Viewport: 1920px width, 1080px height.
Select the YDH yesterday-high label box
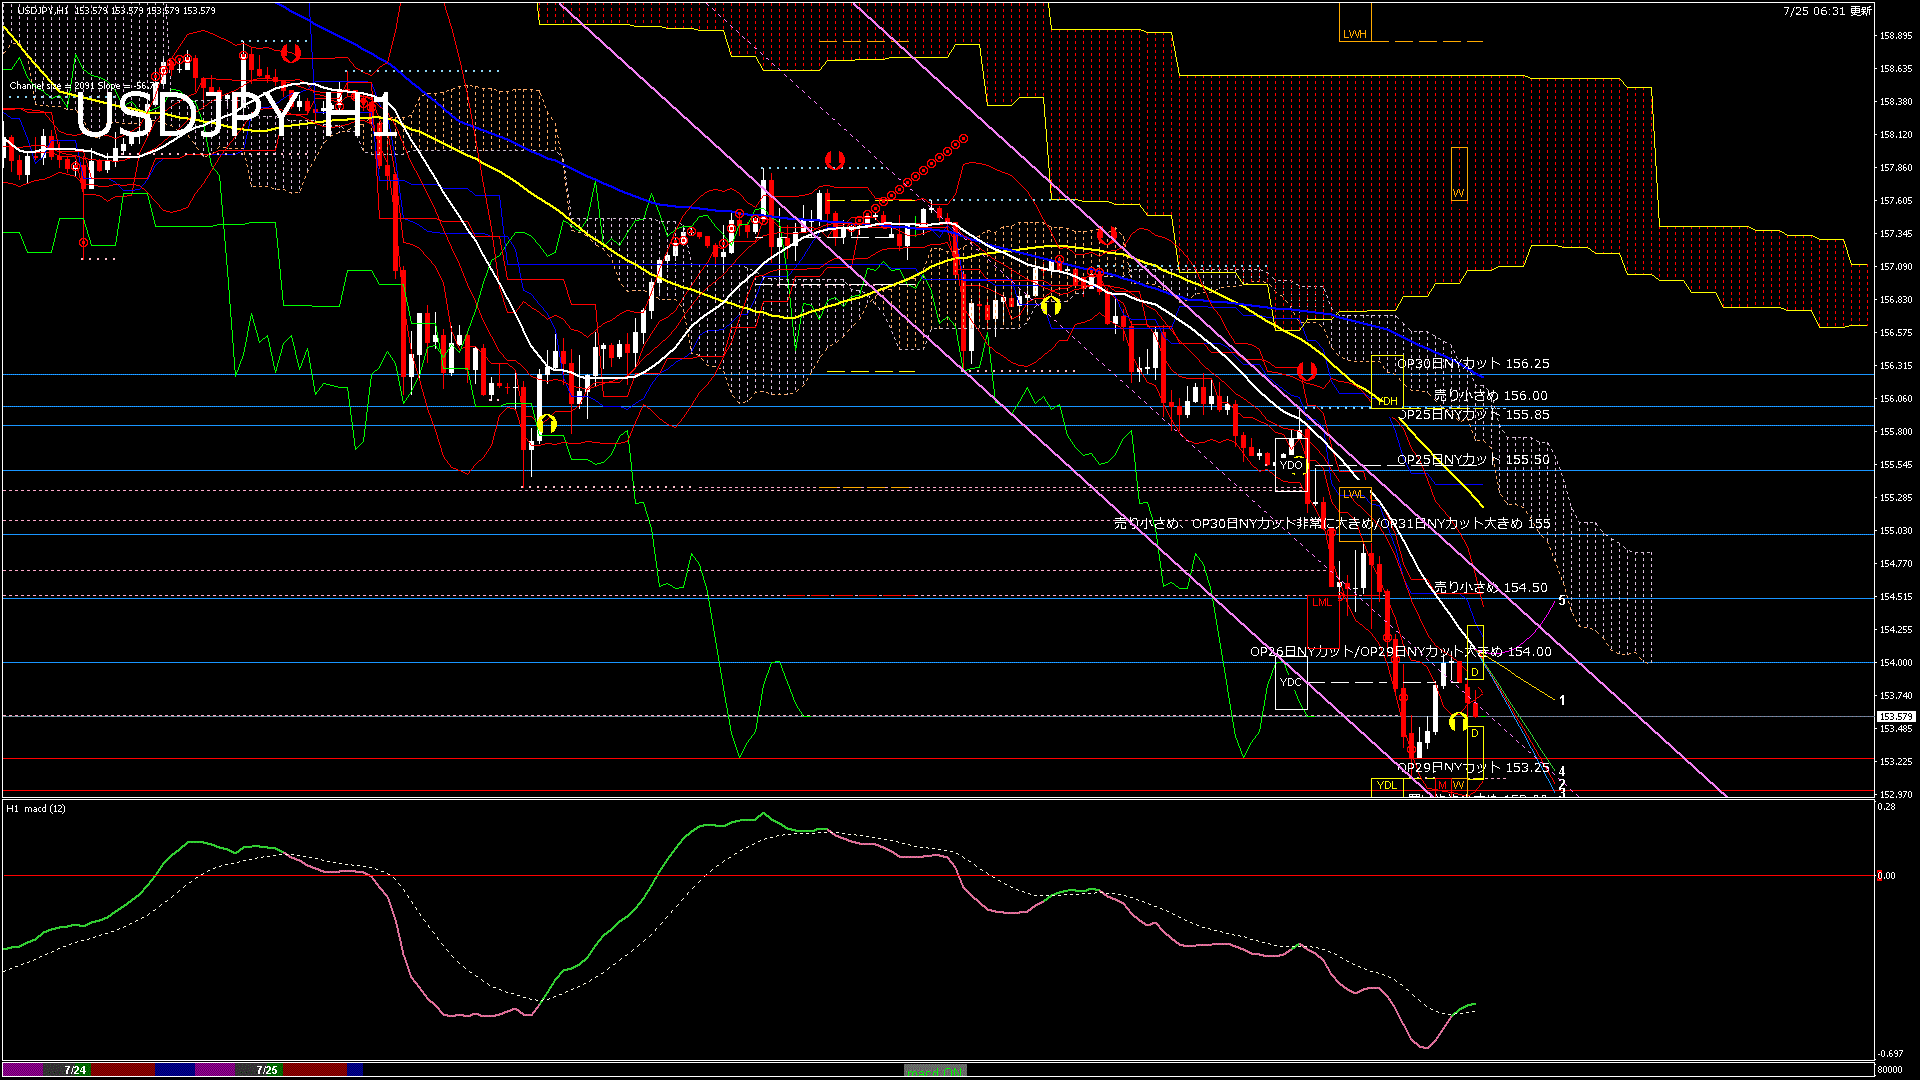[x=1387, y=401]
